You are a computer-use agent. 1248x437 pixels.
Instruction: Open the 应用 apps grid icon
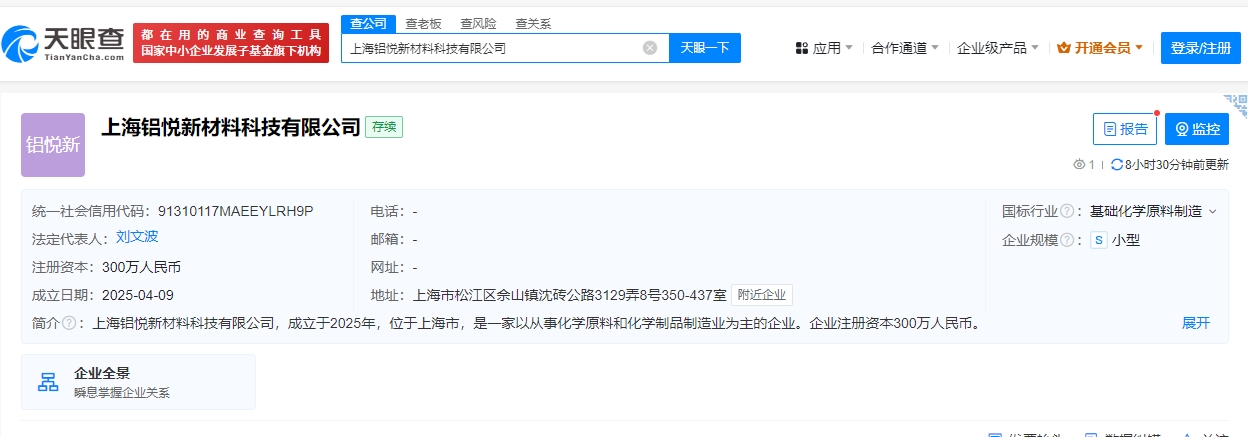pos(802,48)
